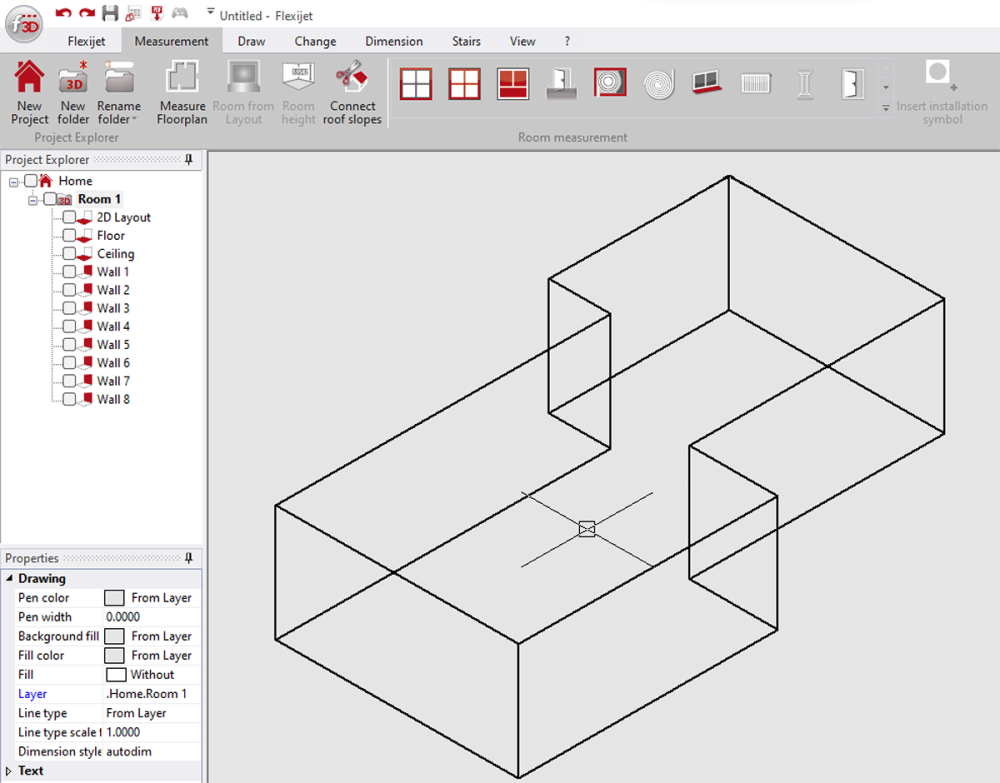This screenshot has width=1000, height=783.
Task: Open the Dimension ribbon tab
Action: pos(394,41)
